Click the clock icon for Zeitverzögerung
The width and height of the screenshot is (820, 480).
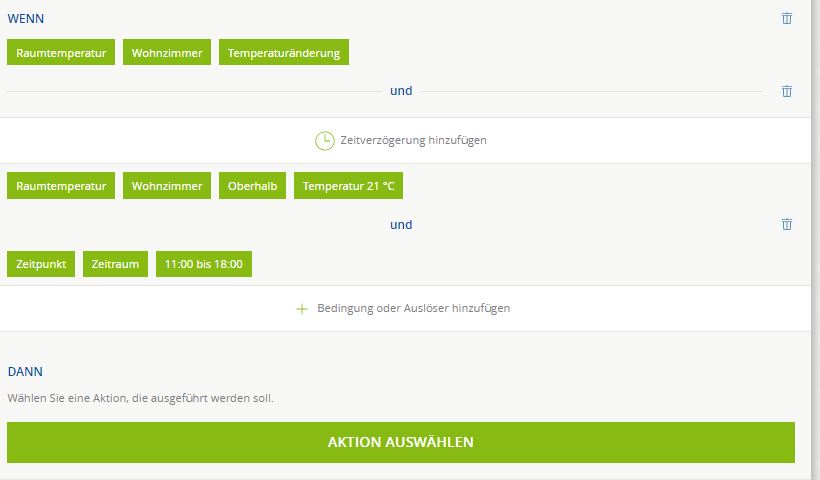[x=324, y=141]
